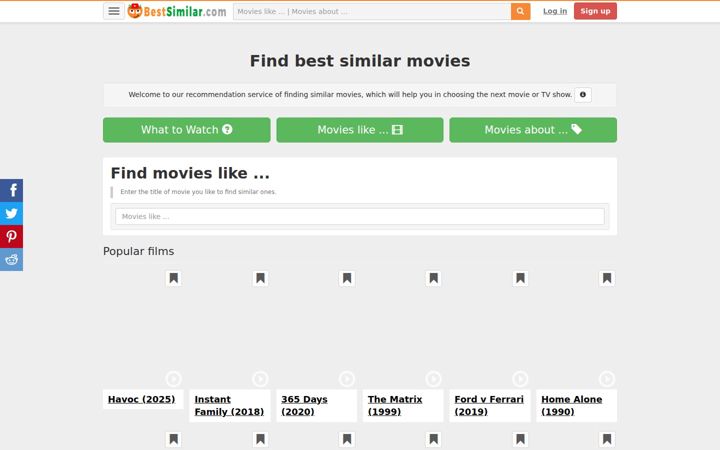
Task: Share on Twitter
Action: (11, 213)
